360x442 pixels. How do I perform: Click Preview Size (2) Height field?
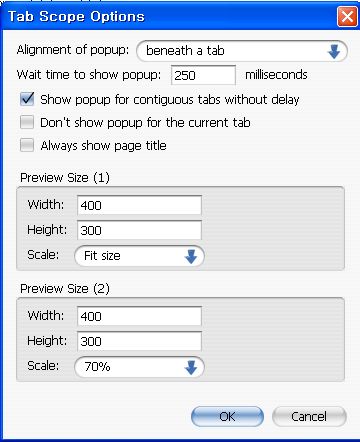click(139, 341)
